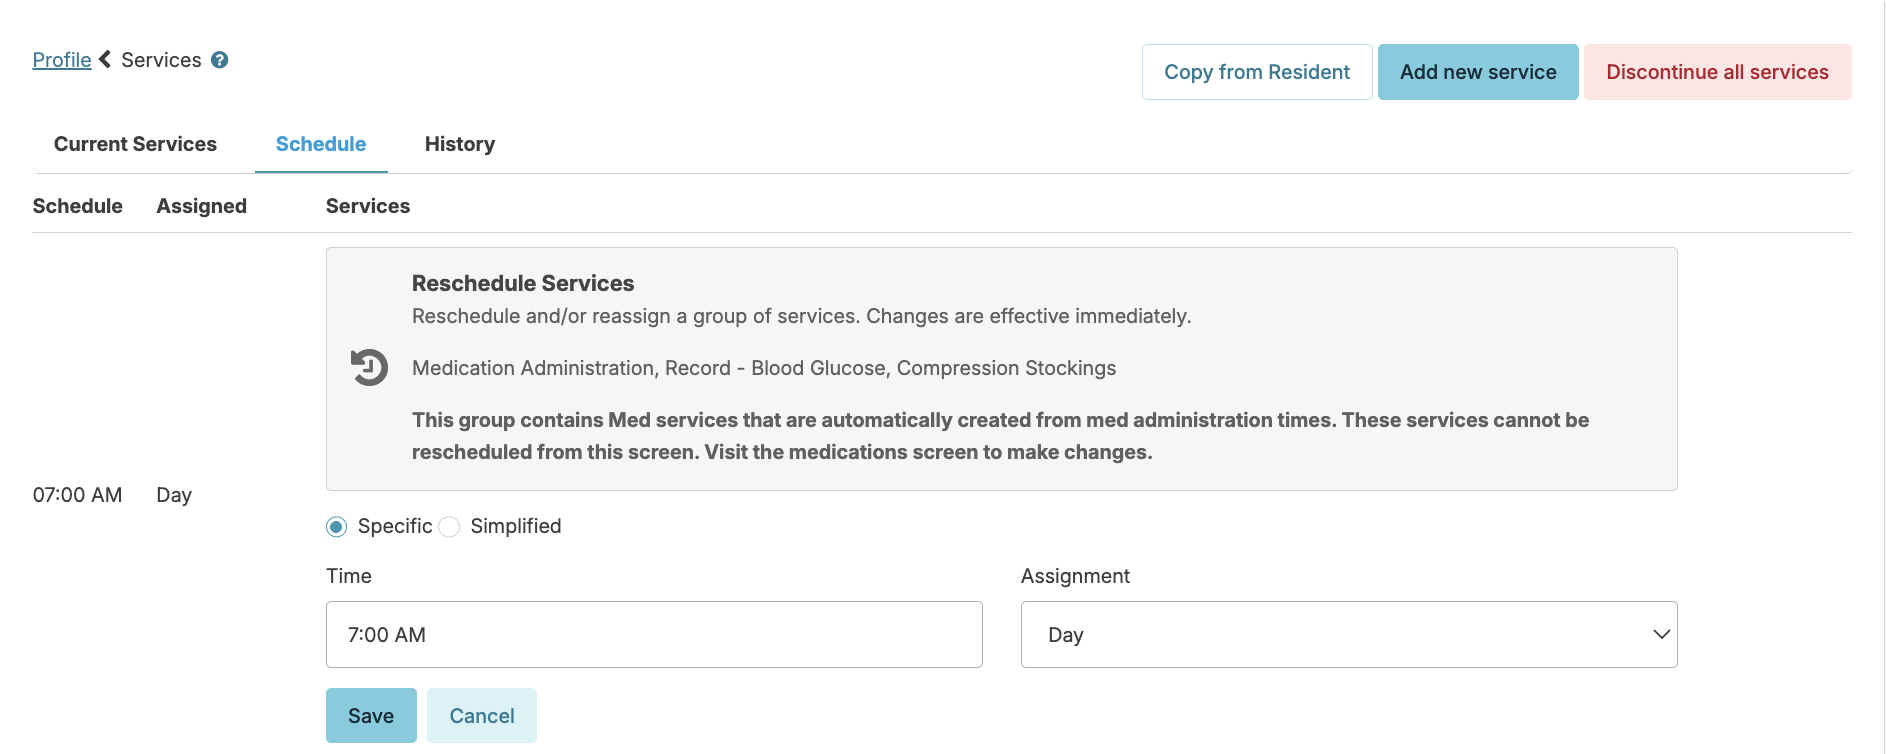Click the back chevron beside Profile

click(105, 60)
